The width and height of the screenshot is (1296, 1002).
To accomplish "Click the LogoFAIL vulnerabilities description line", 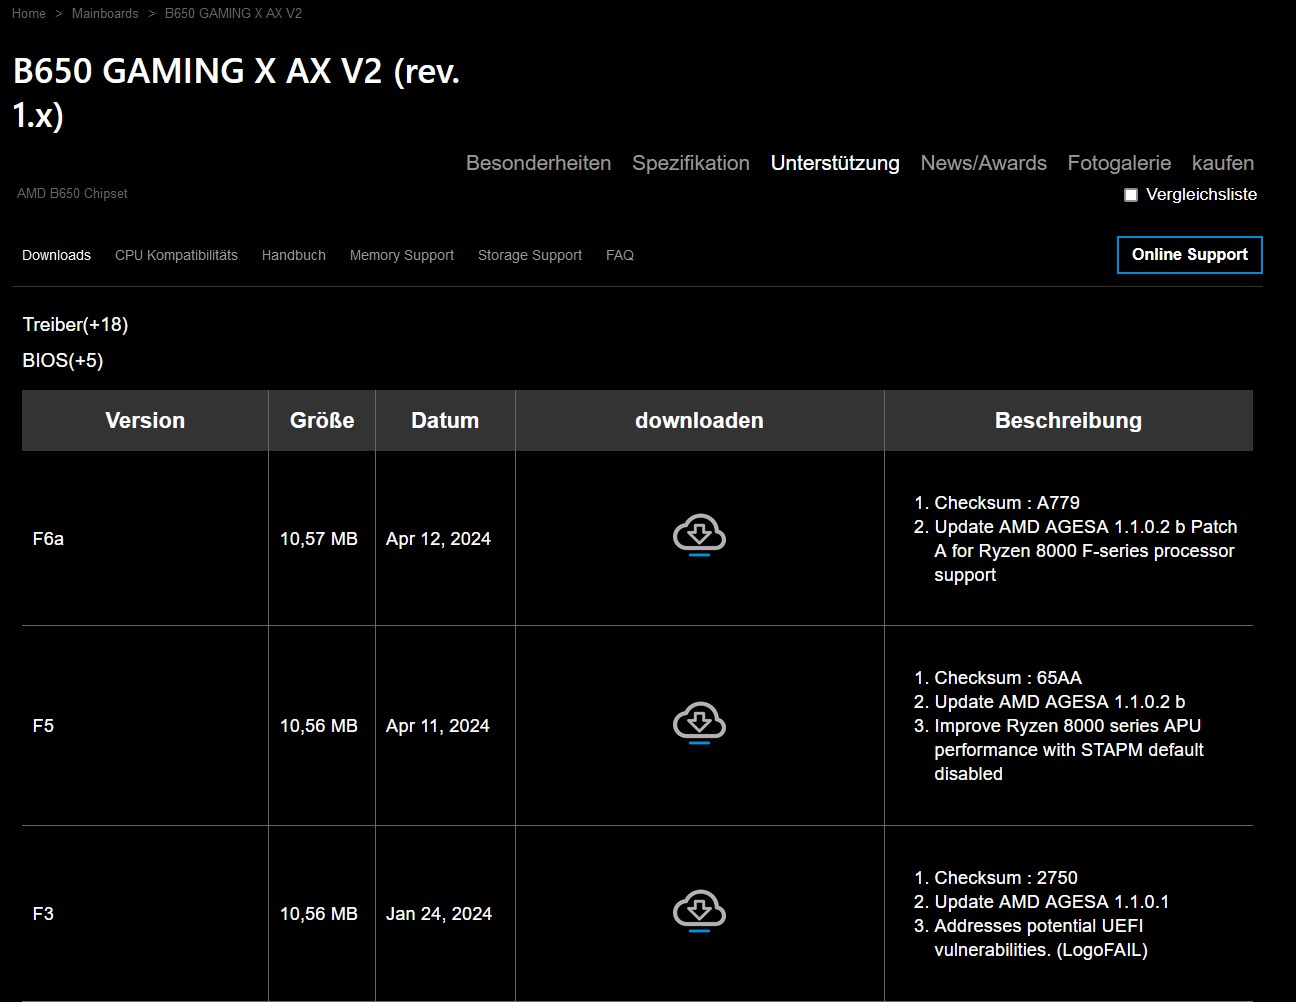I will pyautogui.click(x=1041, y=938).
